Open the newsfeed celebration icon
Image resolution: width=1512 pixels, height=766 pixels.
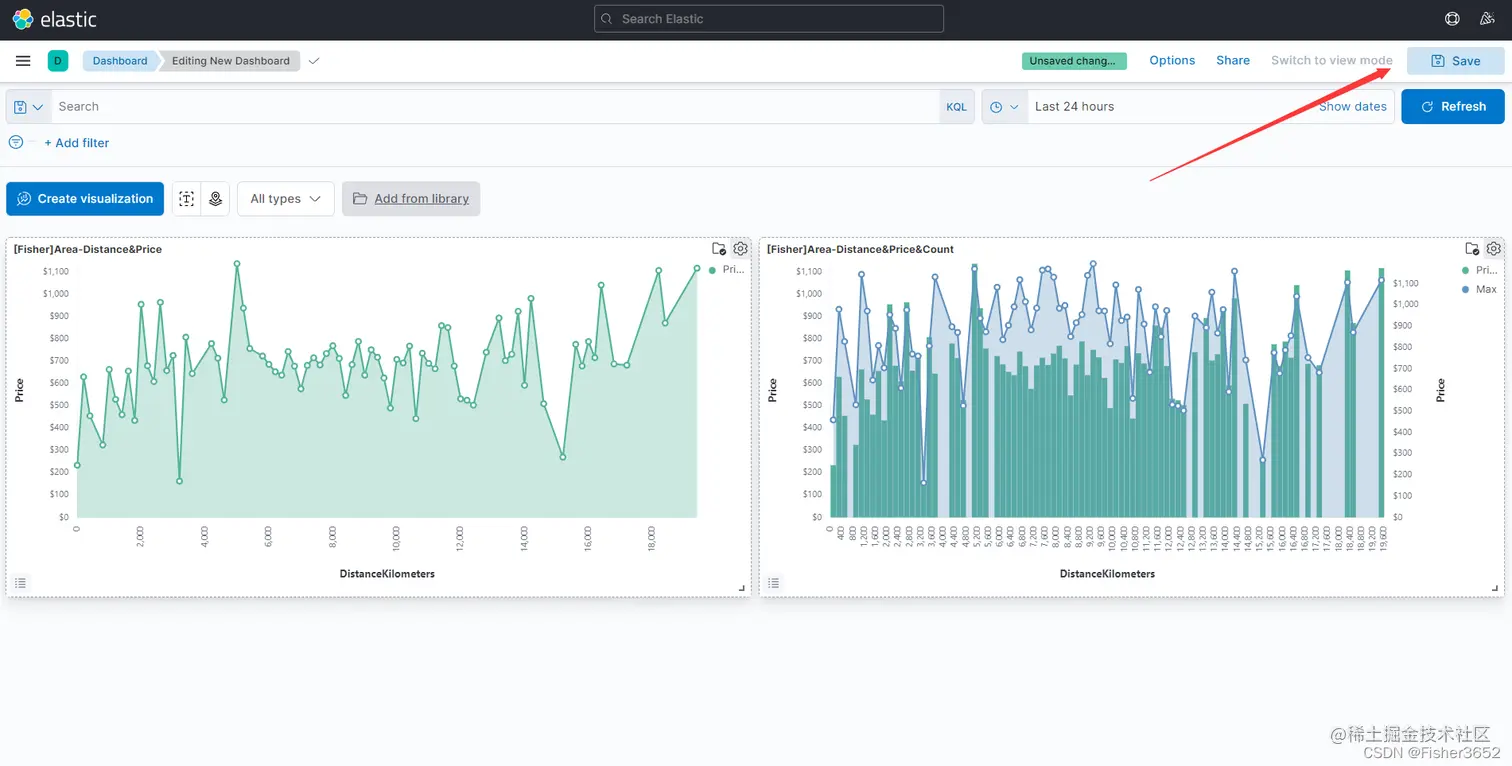[x=1488, y=19]
